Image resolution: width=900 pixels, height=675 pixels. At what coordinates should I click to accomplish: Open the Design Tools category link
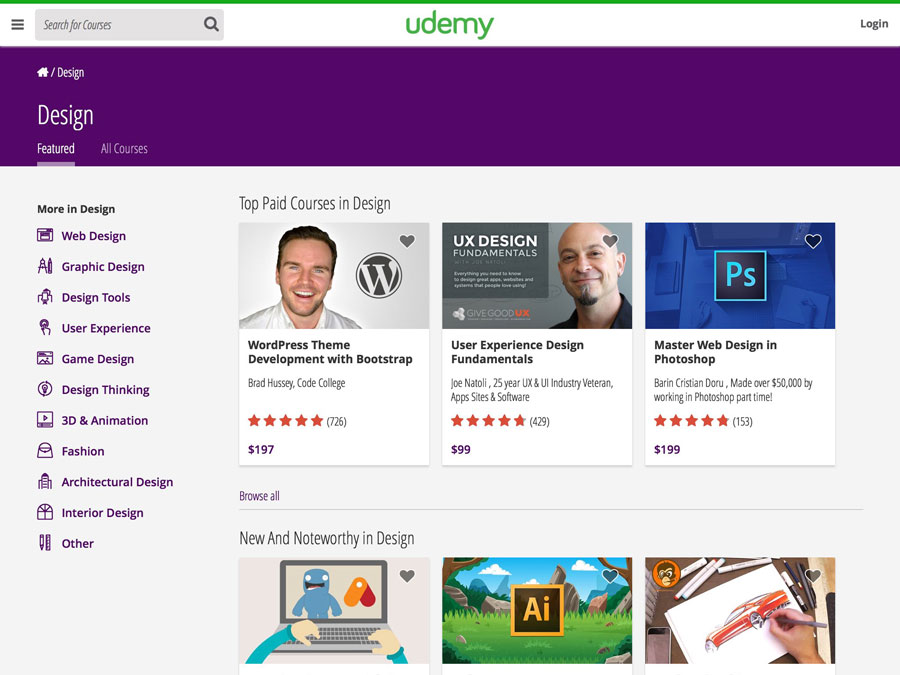click(96, 297)
